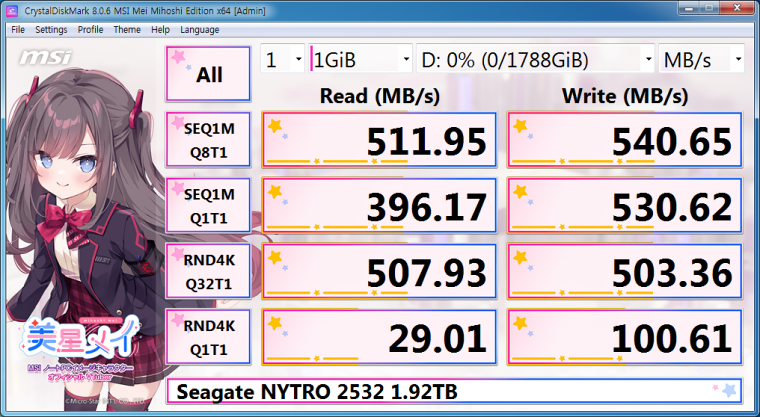Start the SEQ1M Q8T1 test
The width and height of the screenshot is (760, 417).
point(208,140)
